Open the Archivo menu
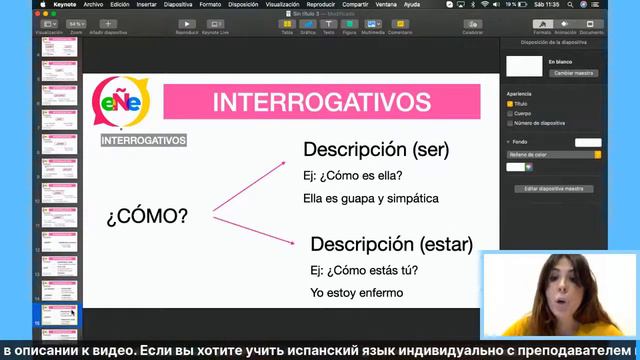Viewport: 640px width, 360px height. (93, 4)
